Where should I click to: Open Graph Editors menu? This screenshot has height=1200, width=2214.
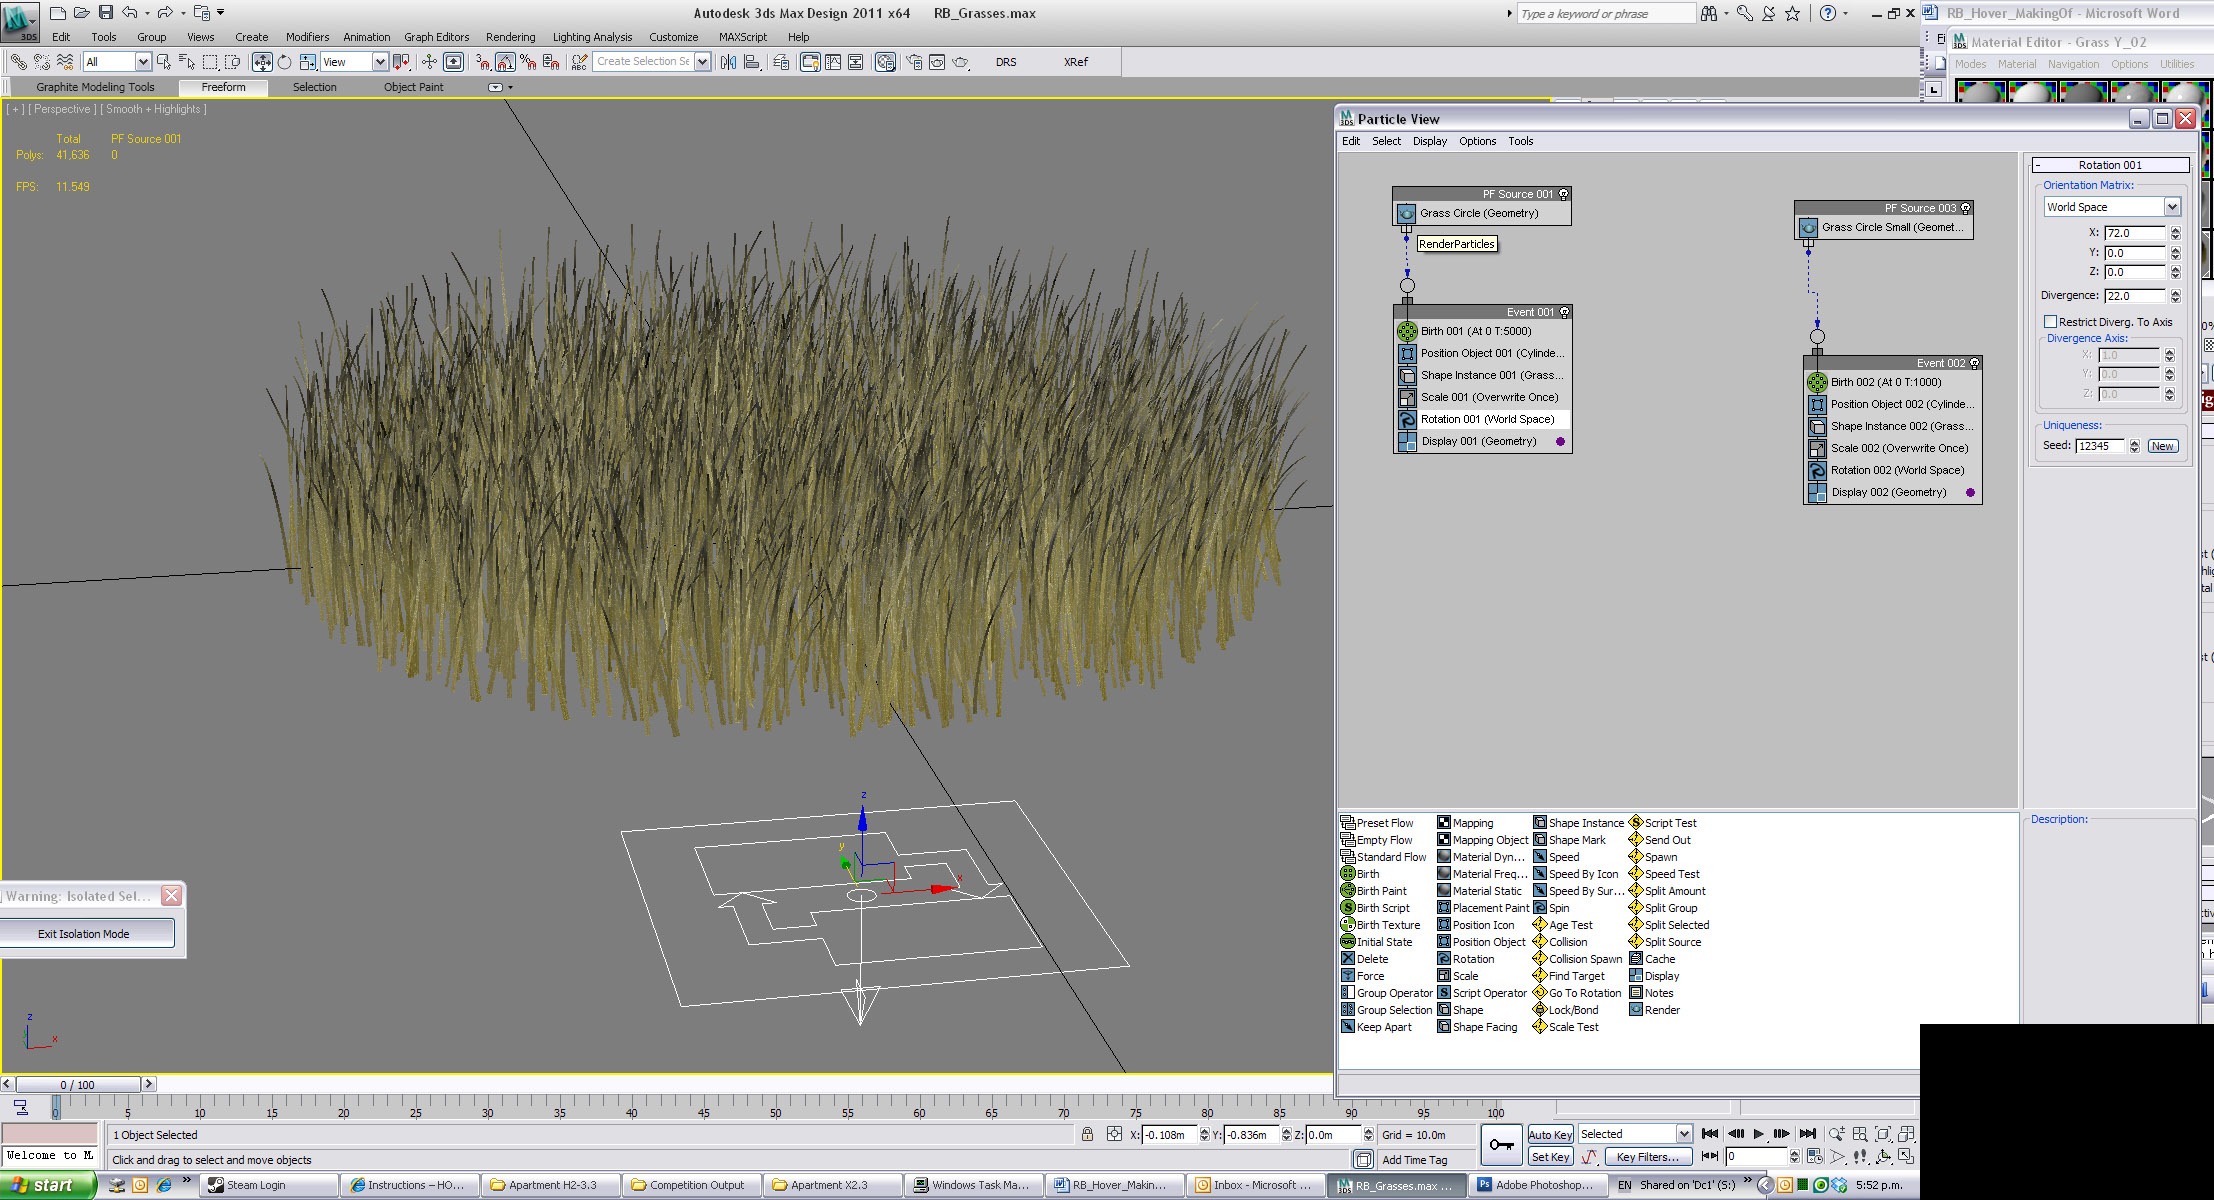coord(436,37)
